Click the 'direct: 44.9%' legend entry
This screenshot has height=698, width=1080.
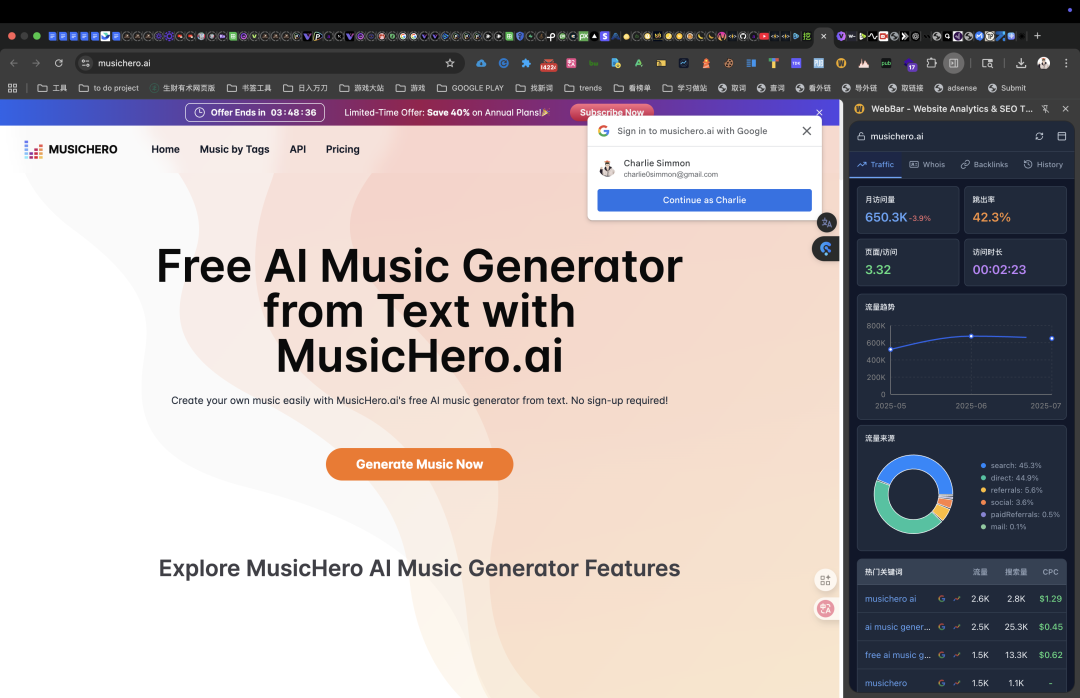click(1009, 478)
